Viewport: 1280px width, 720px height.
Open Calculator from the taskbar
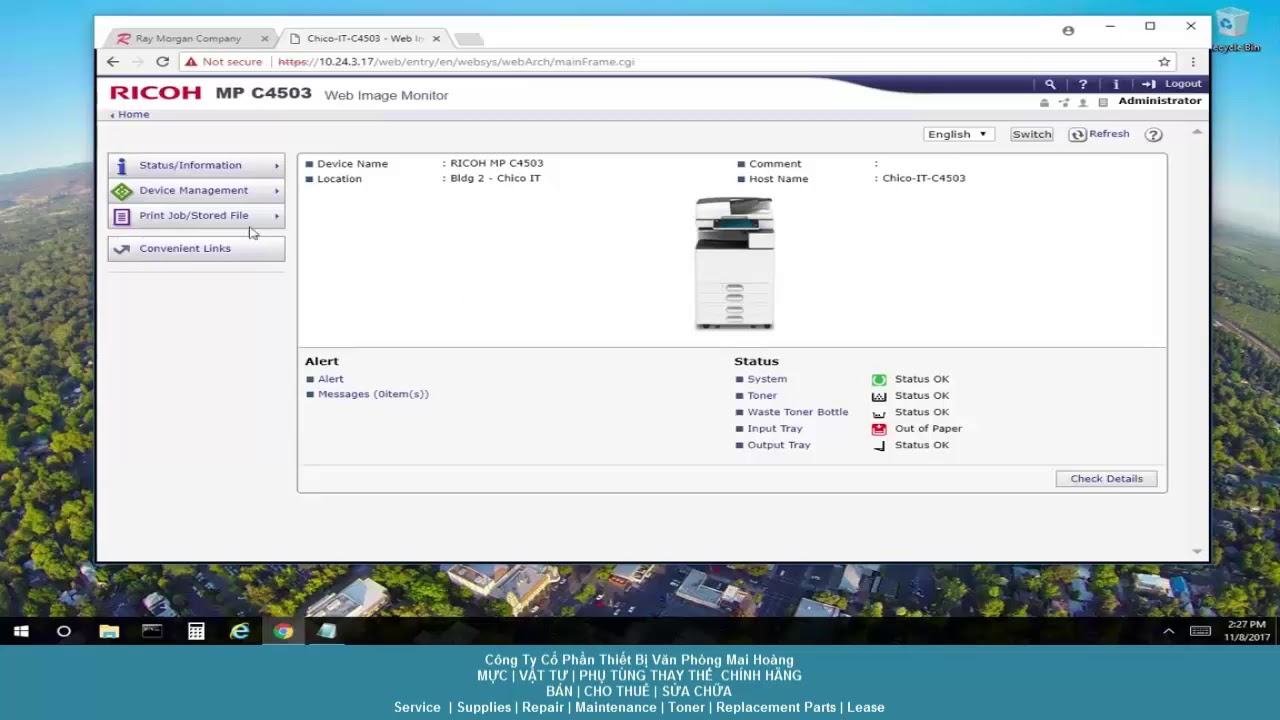[196, 631]
